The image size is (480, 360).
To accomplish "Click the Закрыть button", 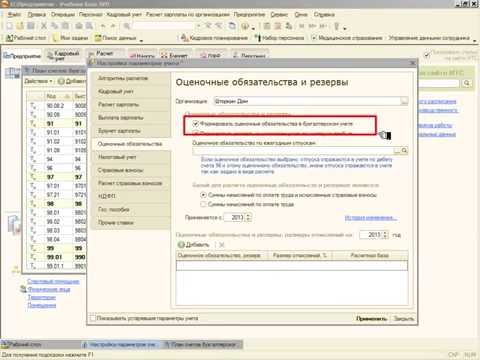I will tap(403, 318).
